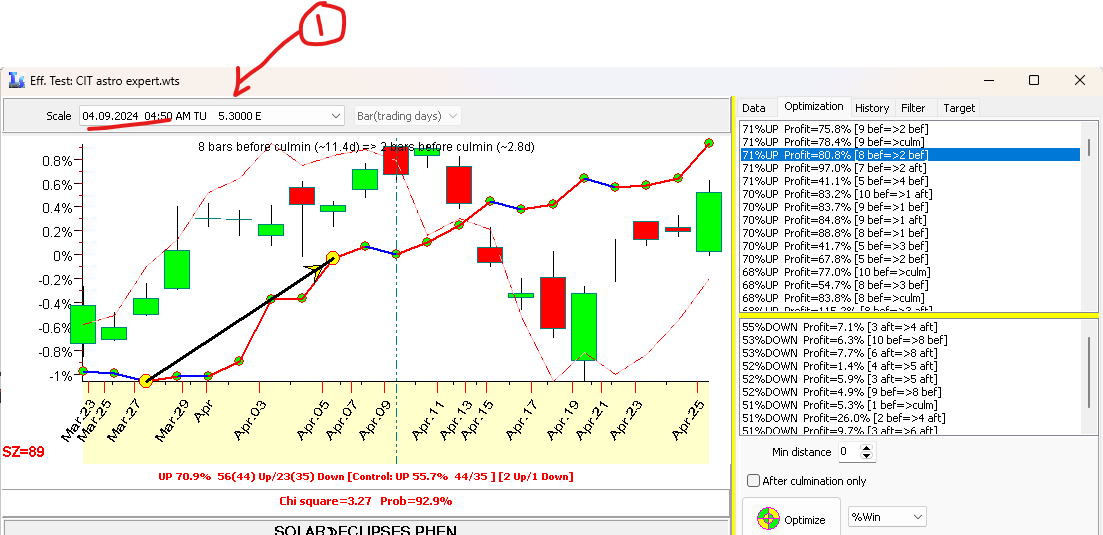Image resolution: width=1103 pixels, height=535 pixels.
Task: Maximize the Eff. Test window
Action: (x=1033, y=80)
